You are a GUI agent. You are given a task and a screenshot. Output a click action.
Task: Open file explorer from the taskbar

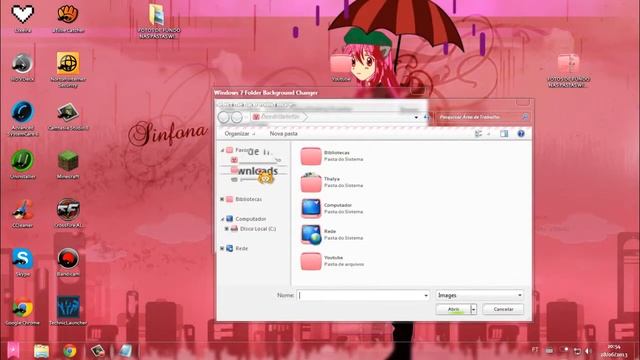41,351
